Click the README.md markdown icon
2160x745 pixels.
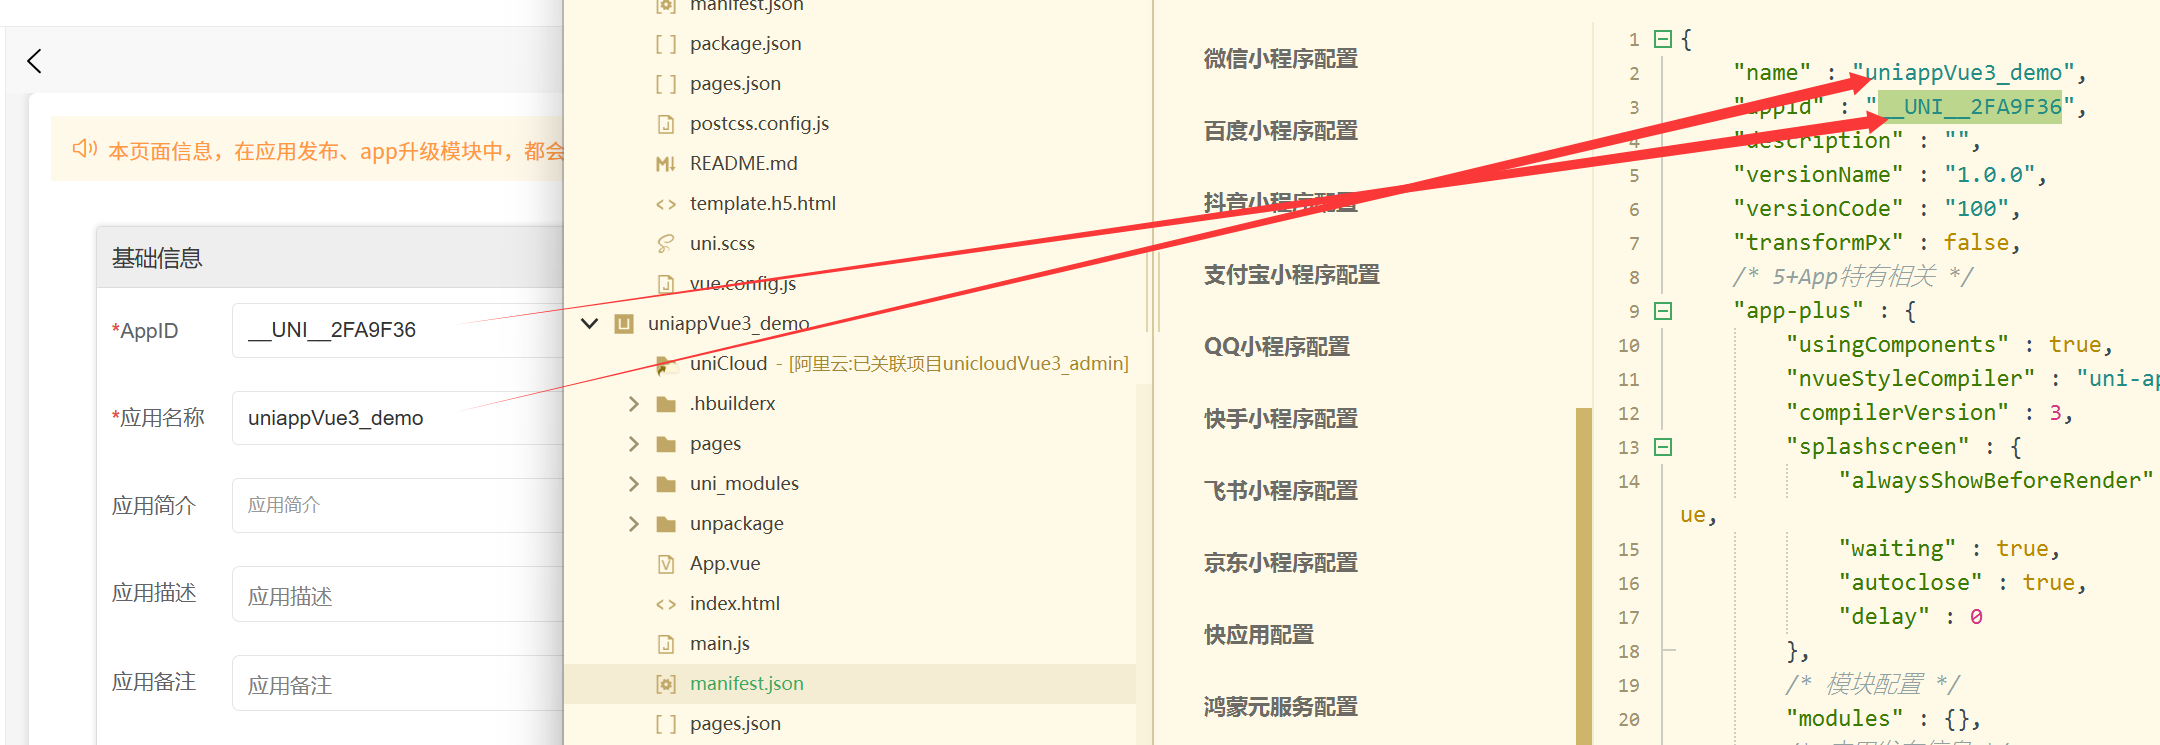coord(666,164)
